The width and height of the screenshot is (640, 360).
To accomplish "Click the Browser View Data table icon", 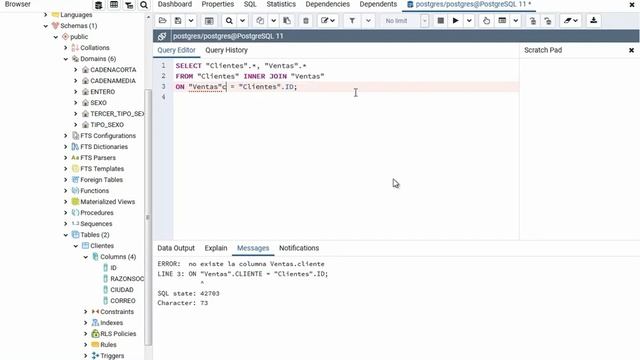I will pyautogui.click(x=114, y=5).
